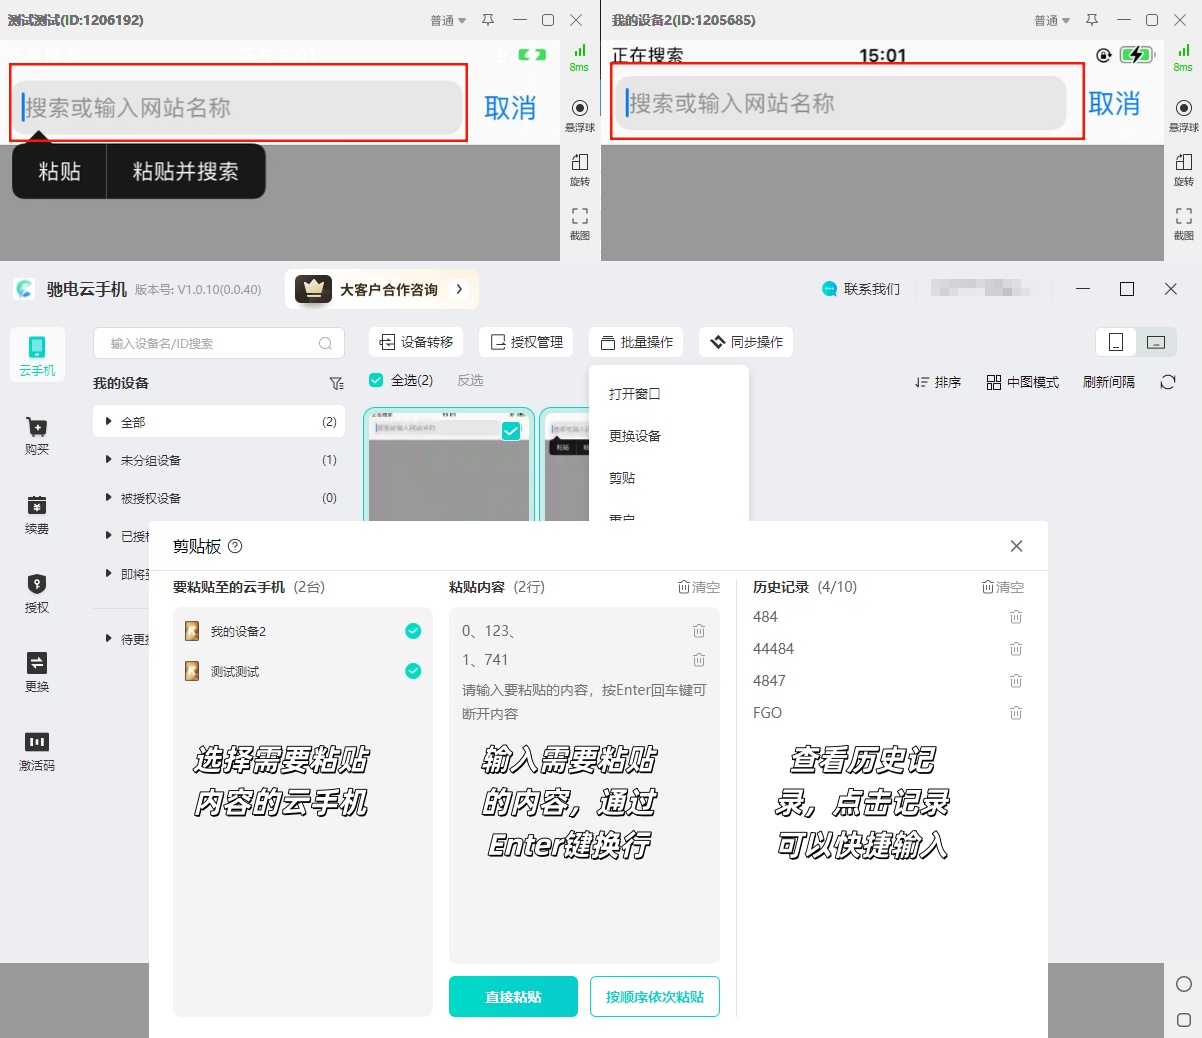Choose 更换设备 in the batch menu

point(635,436)
